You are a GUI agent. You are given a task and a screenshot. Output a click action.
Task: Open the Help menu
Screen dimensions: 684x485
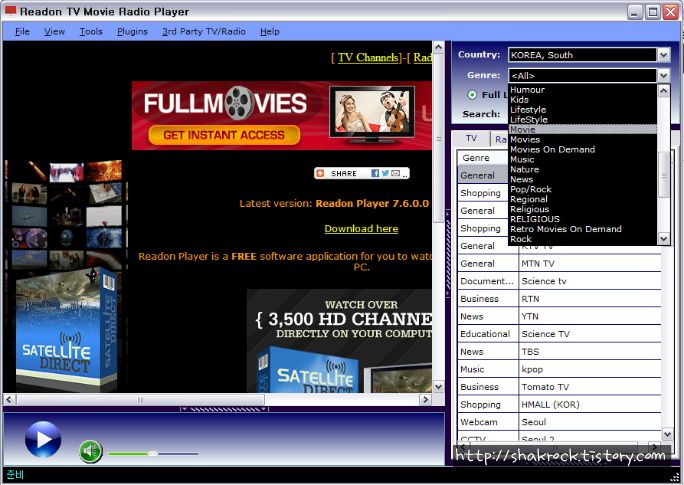pyautogui.click(x=270, y=31)
